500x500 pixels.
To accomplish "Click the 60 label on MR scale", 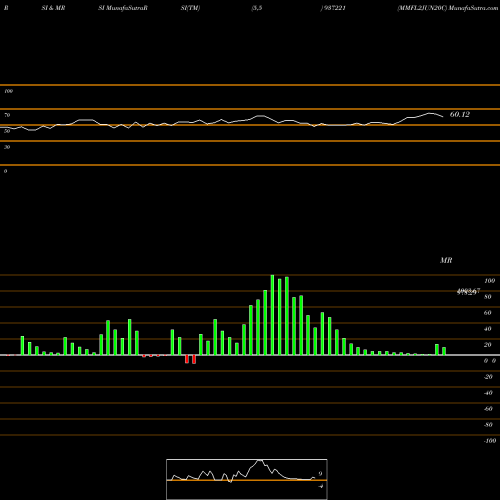I will [488, 313].
